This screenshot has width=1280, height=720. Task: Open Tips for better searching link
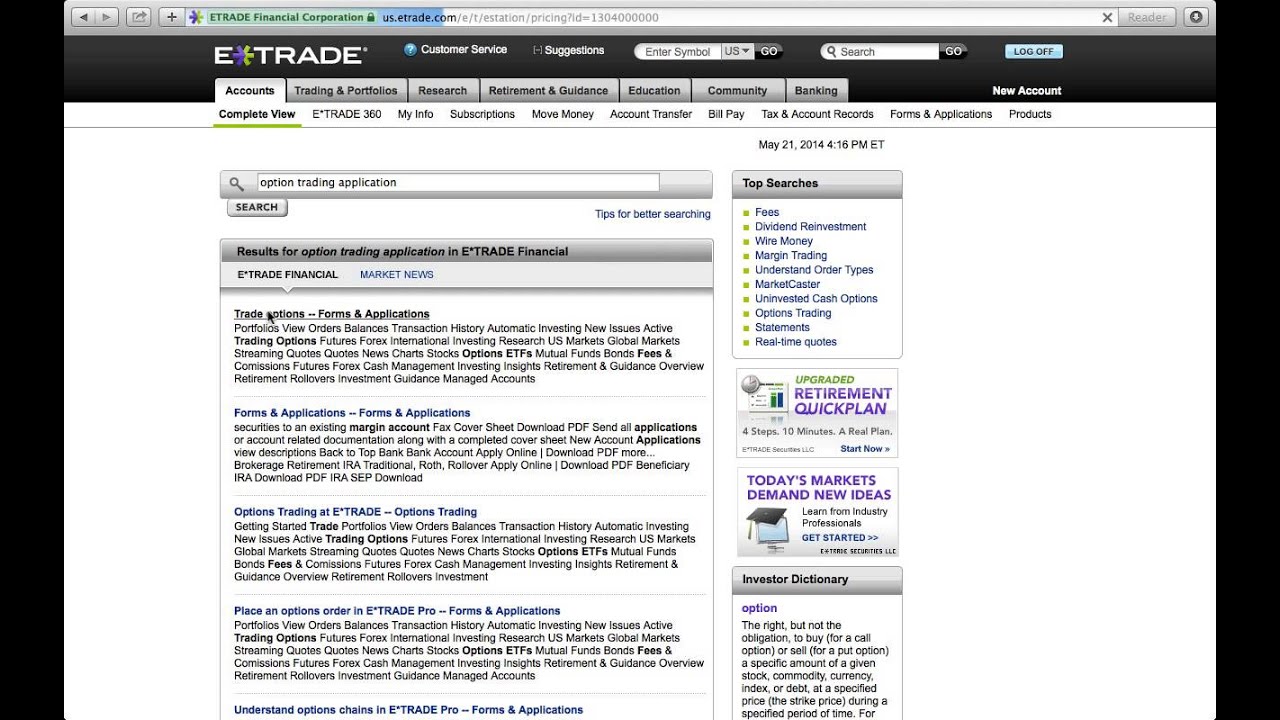(653, 214)
